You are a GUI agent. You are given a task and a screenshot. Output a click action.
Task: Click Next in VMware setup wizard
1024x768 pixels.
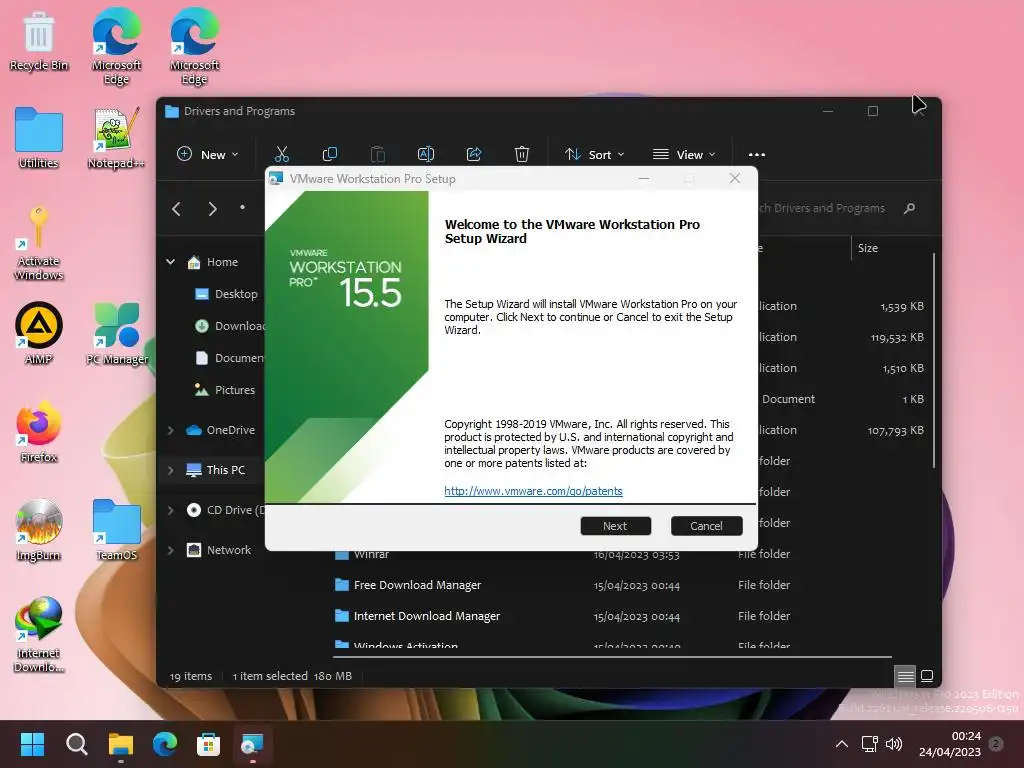pyautogui.click(x=615, y=526)
